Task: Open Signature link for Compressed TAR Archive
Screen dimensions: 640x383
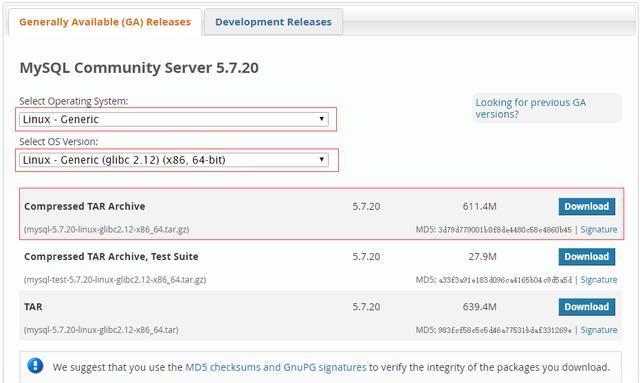Action: point(599,229)
